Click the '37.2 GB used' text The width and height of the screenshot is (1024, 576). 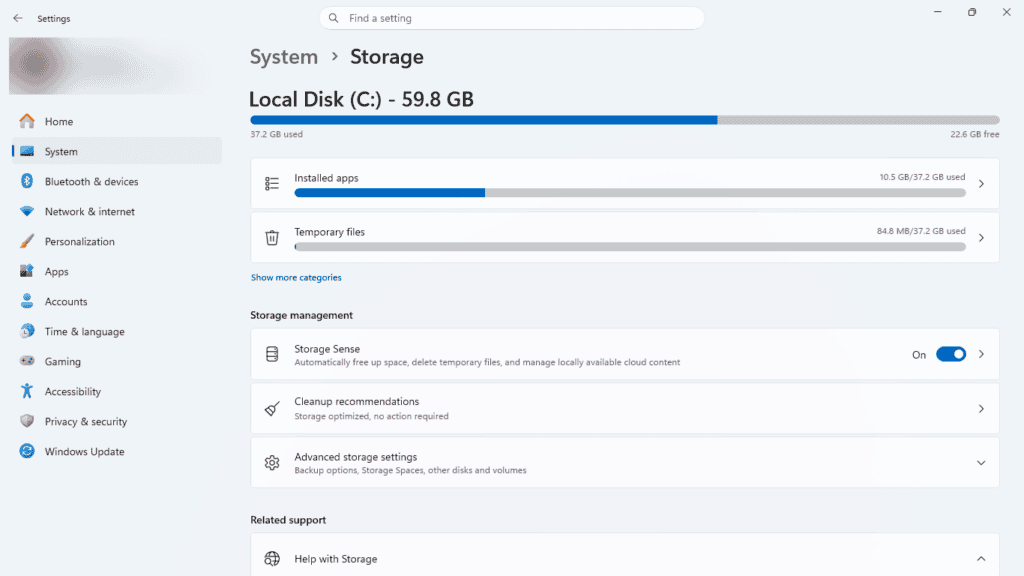(x=276, y=135)
